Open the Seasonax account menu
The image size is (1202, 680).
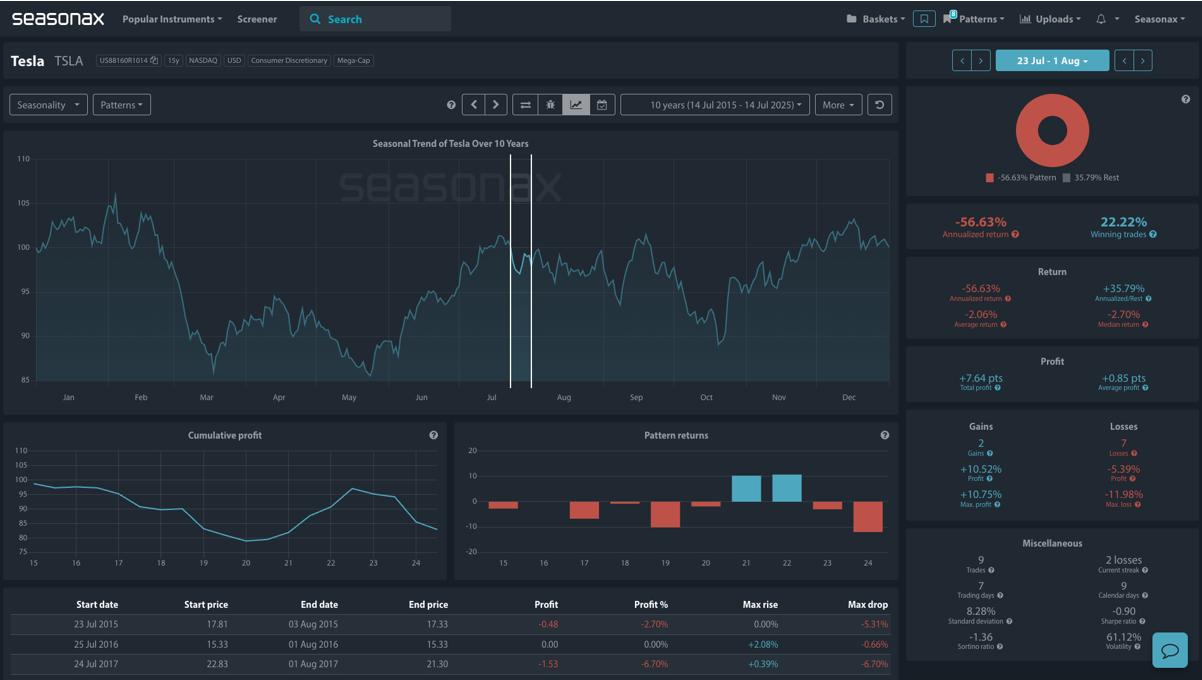point(1159,19)
